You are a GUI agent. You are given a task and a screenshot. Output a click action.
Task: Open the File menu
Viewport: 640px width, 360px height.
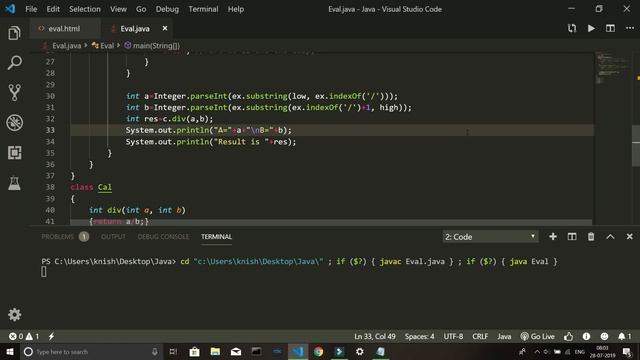coord(31,9)
